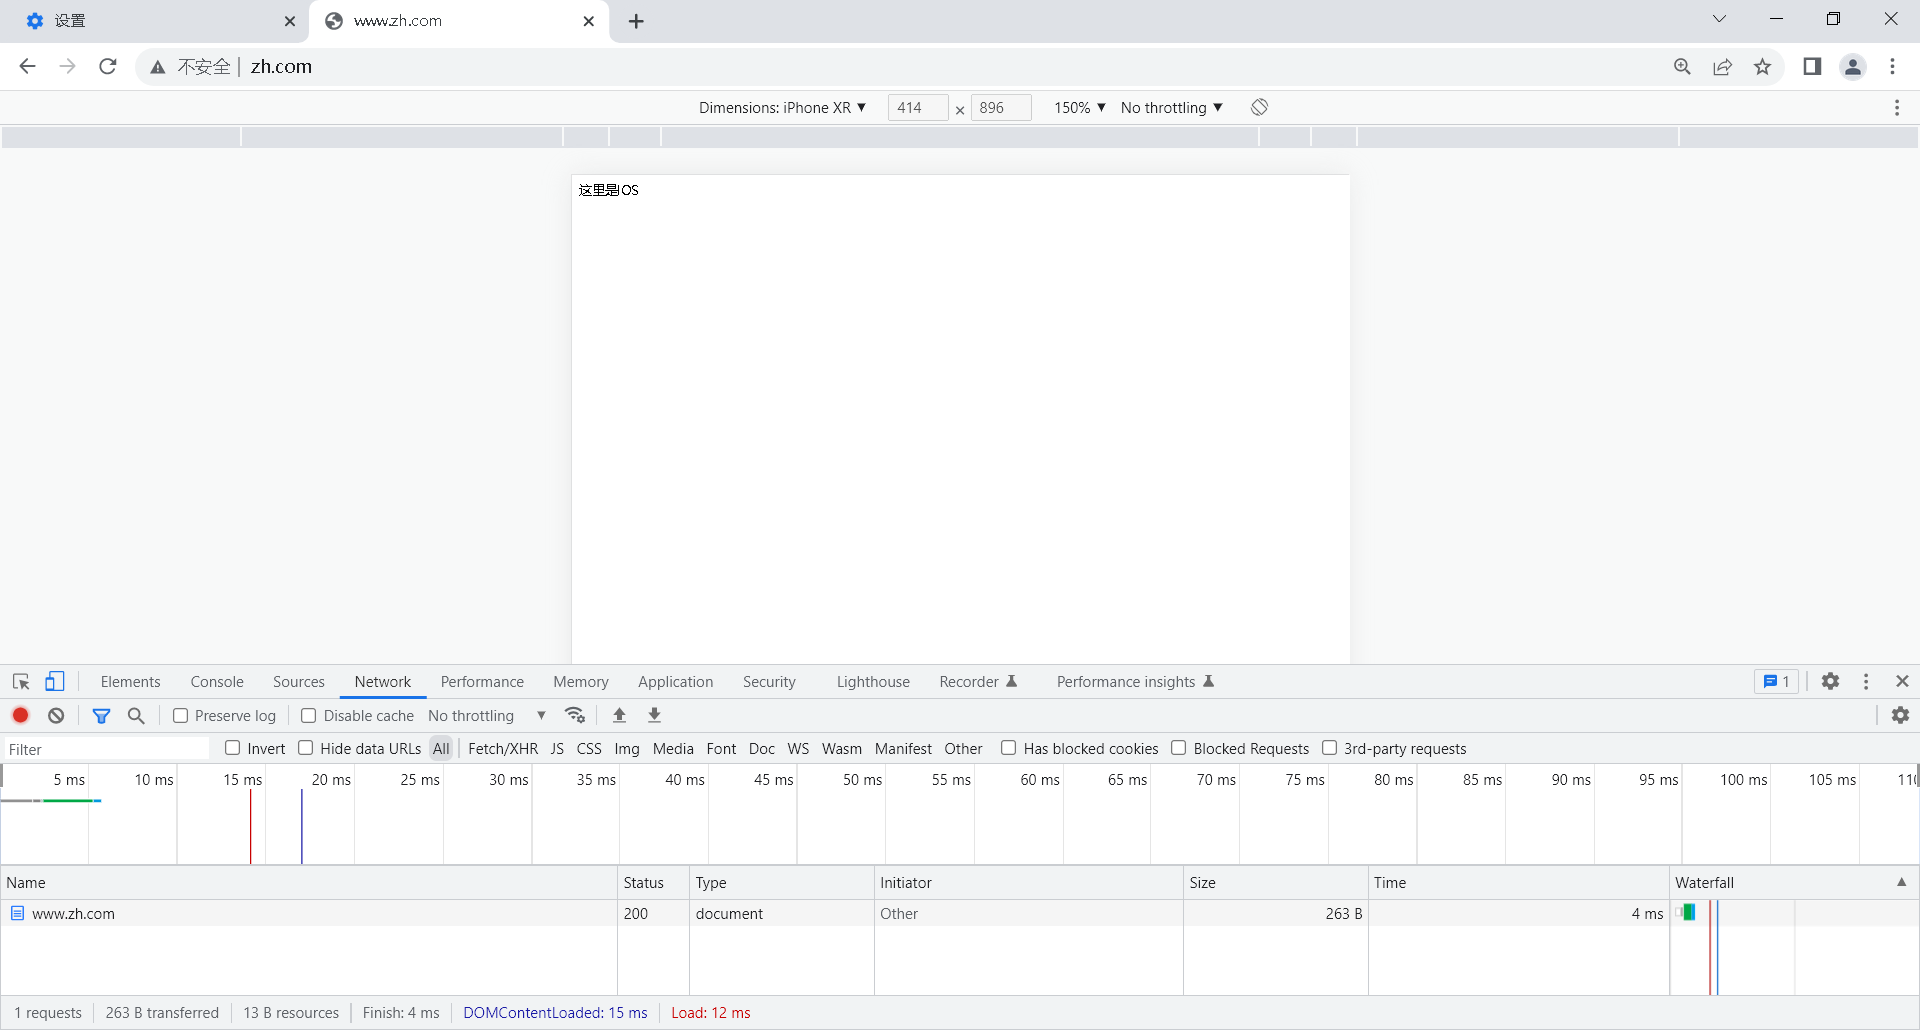Open the issues counter badge
Viewport: 1920px width, 1030px height.
(x=1776, y=682)
